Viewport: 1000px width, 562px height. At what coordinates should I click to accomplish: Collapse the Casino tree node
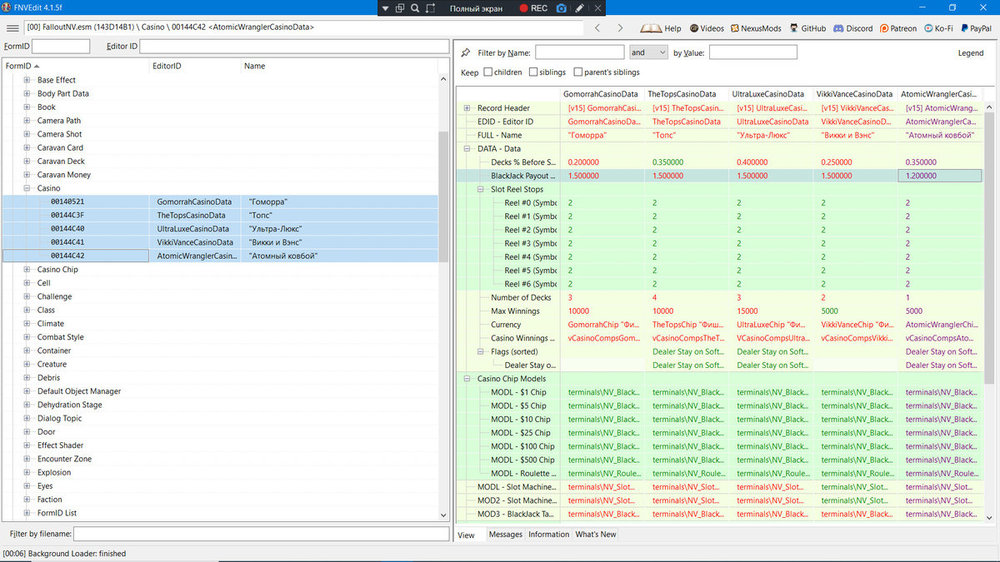(27, 188)
